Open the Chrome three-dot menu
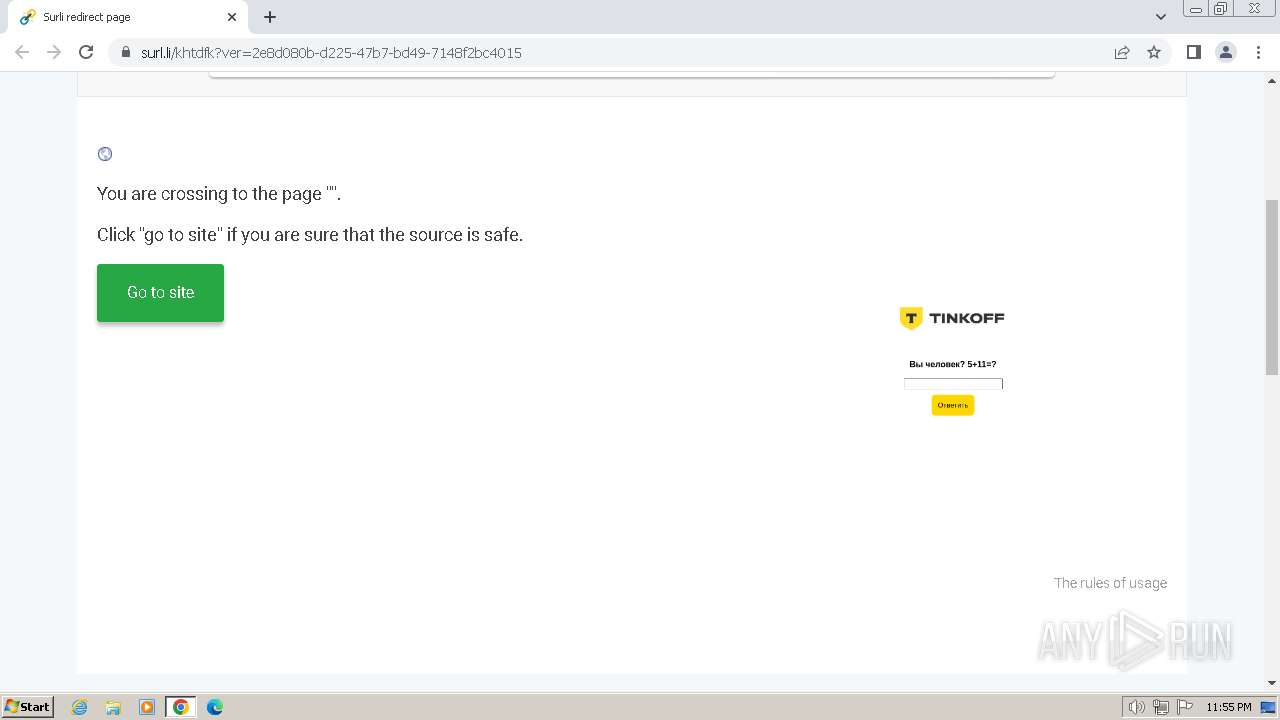The image size is (1280, 720). (1258, 52)
